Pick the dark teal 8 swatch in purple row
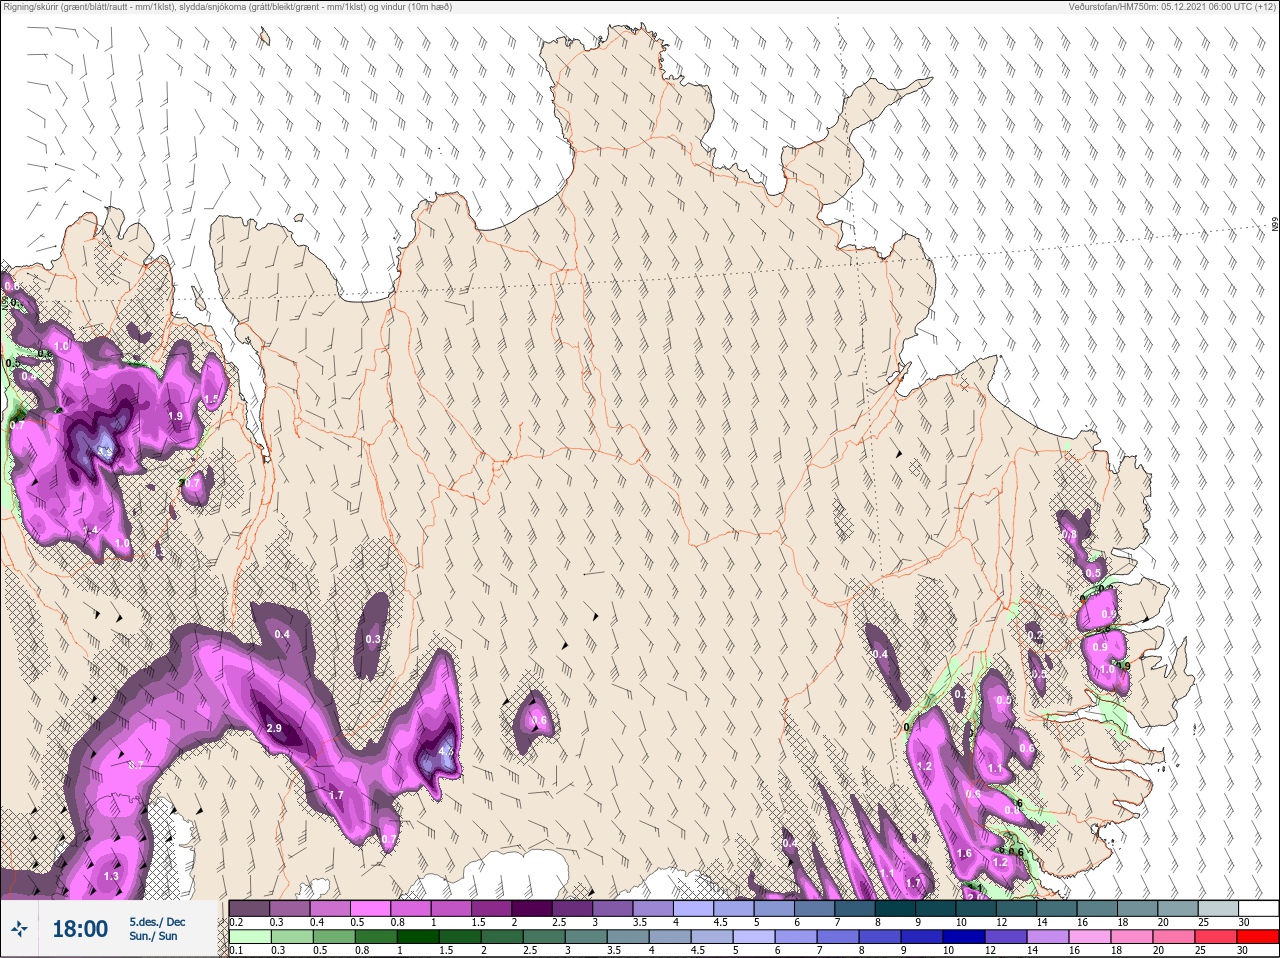 (895, 908)
